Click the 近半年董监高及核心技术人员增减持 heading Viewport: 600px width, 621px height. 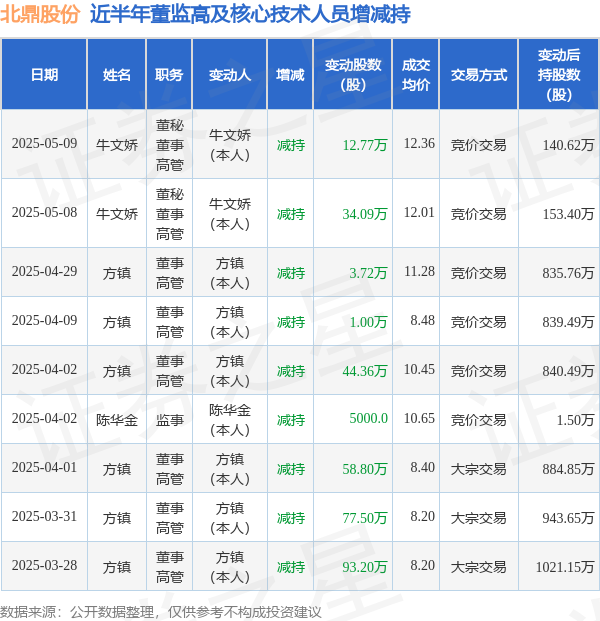click(x=250, y=15)
